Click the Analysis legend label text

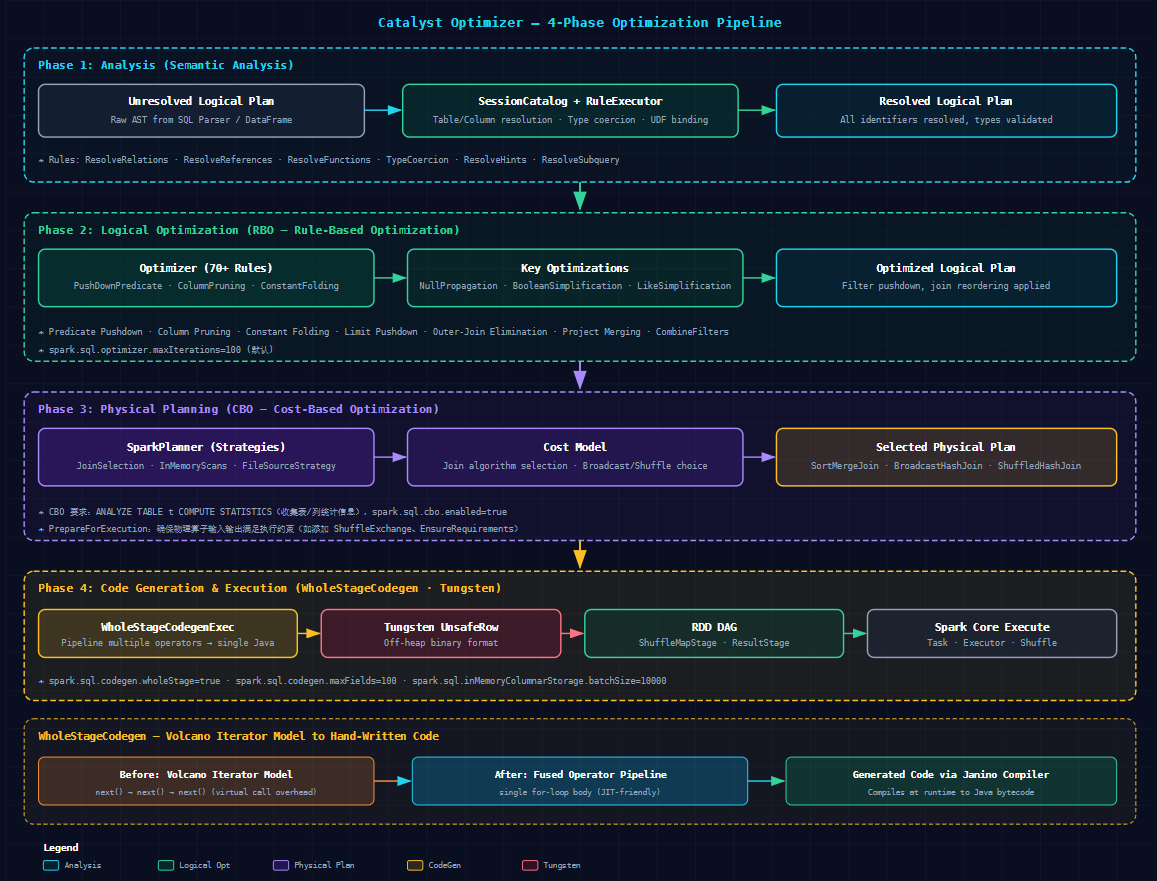coord(83,866)
